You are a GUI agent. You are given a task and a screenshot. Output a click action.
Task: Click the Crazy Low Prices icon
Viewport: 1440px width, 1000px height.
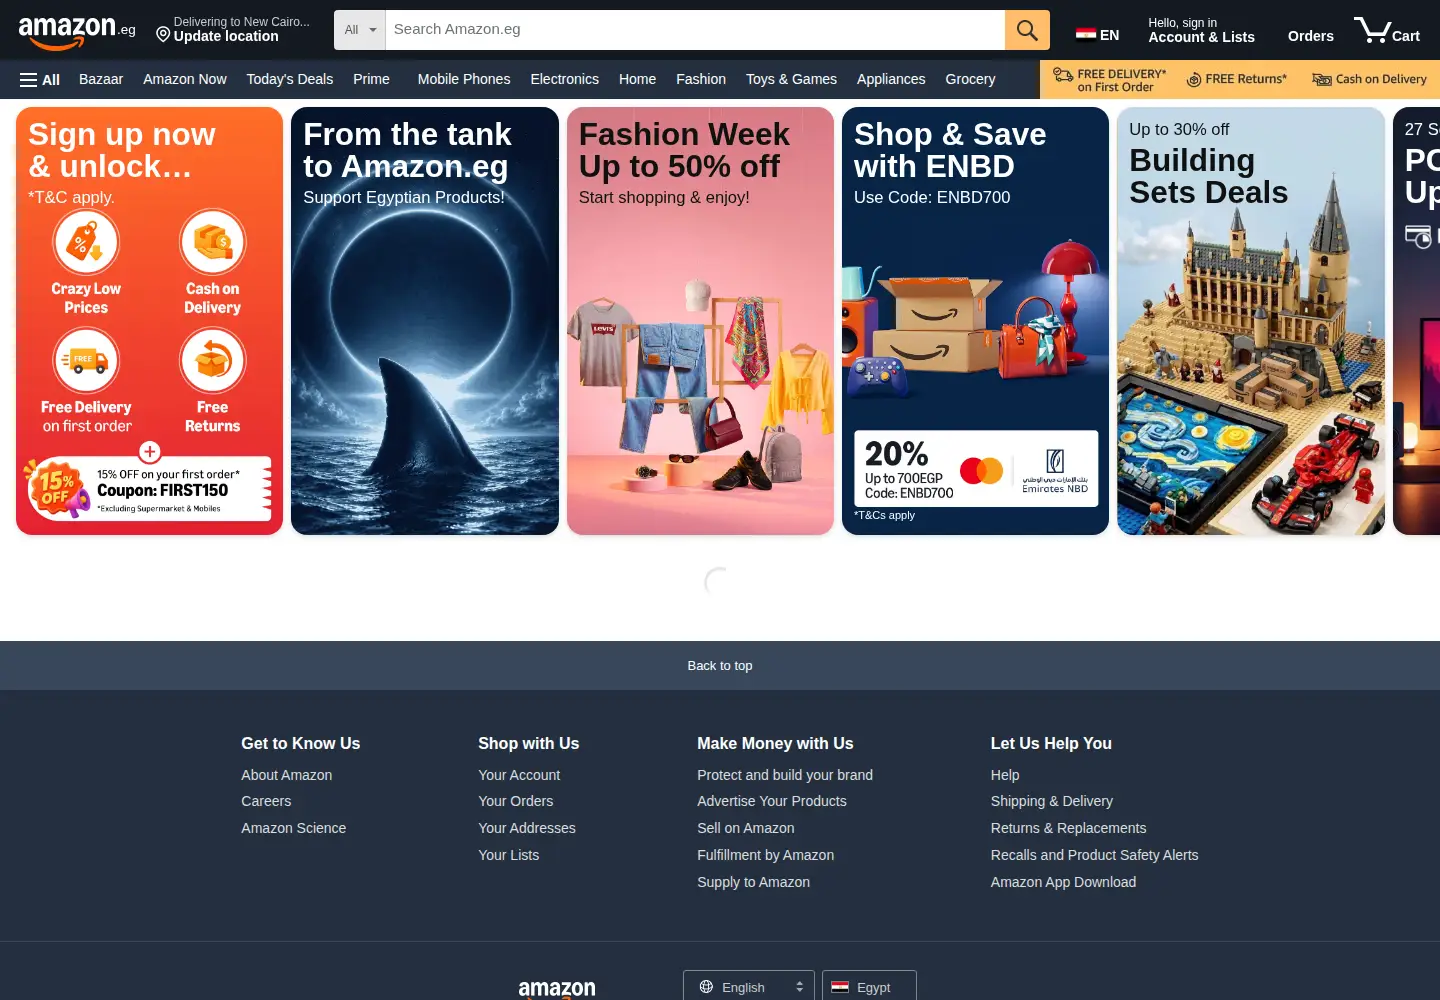(x=86, y=242)
